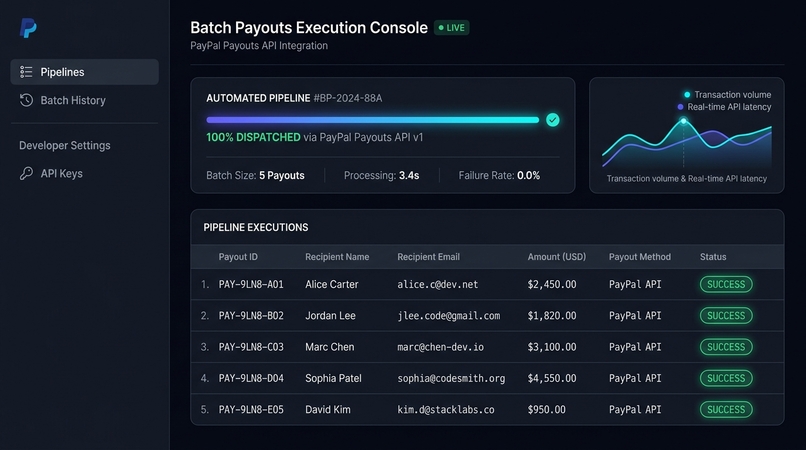Screen dimensions: 806x450
Task: Click the amount $2,450.00
Action: pos(552,284)
